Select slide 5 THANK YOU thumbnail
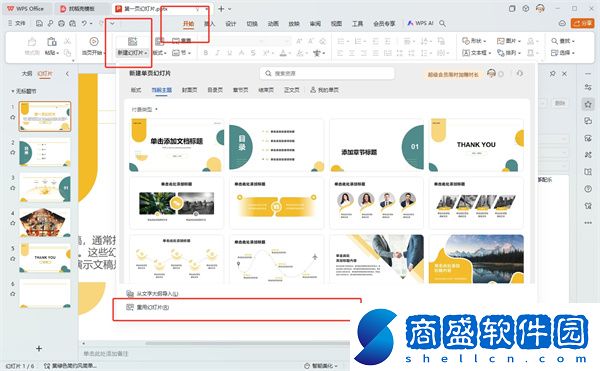600x371 pixels. click(x=45, y=258)
